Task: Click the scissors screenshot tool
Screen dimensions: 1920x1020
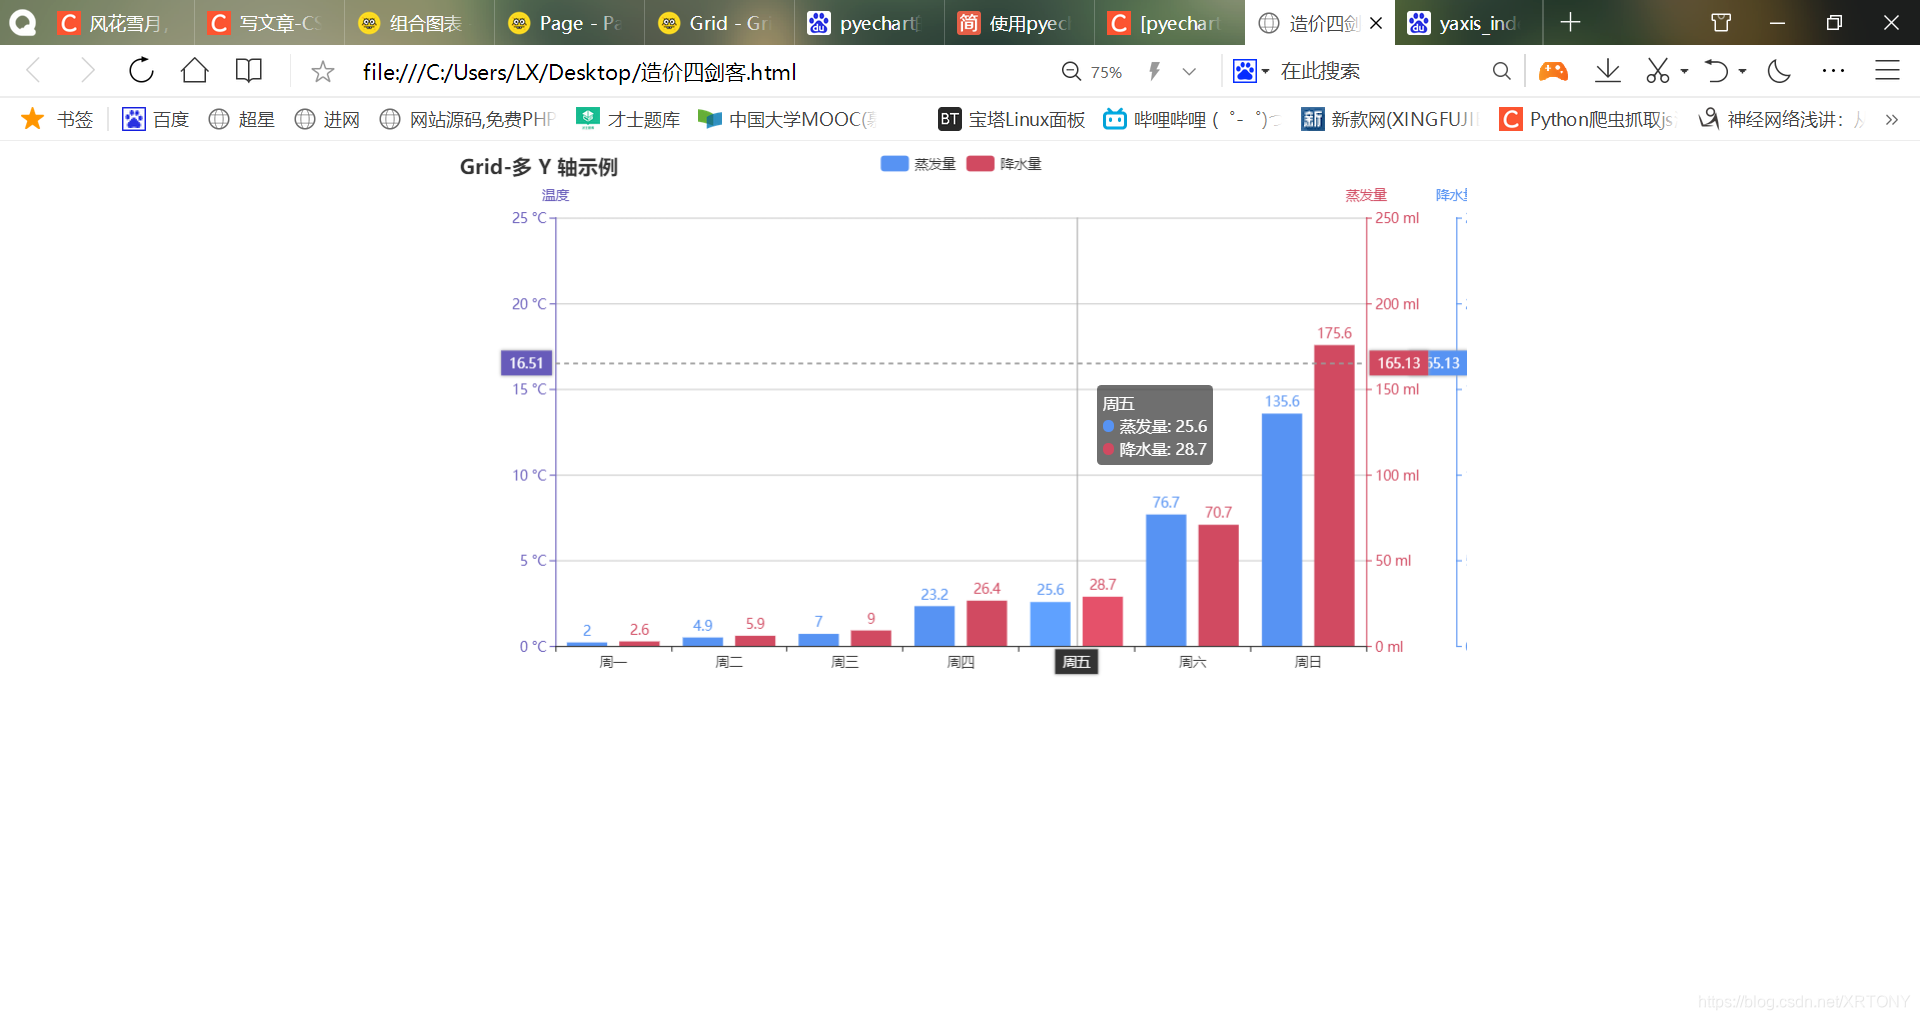Action: [1658, 71]
